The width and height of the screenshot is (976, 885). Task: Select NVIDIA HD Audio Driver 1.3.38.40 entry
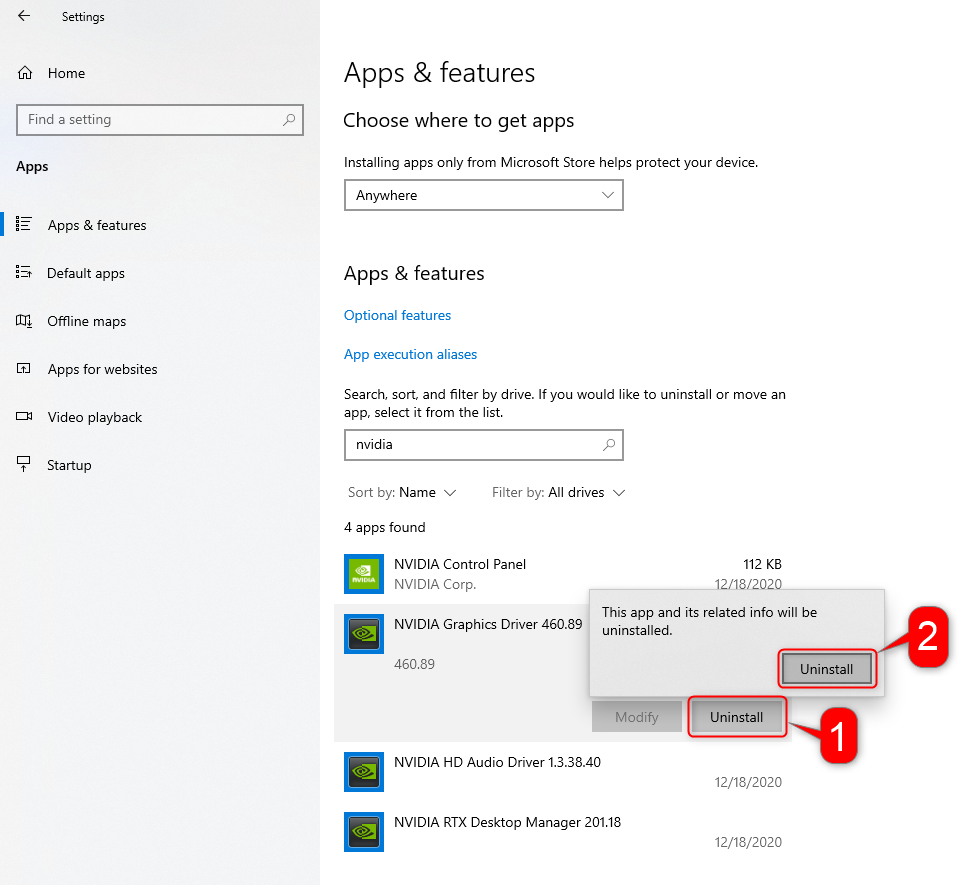coord(563,772)
